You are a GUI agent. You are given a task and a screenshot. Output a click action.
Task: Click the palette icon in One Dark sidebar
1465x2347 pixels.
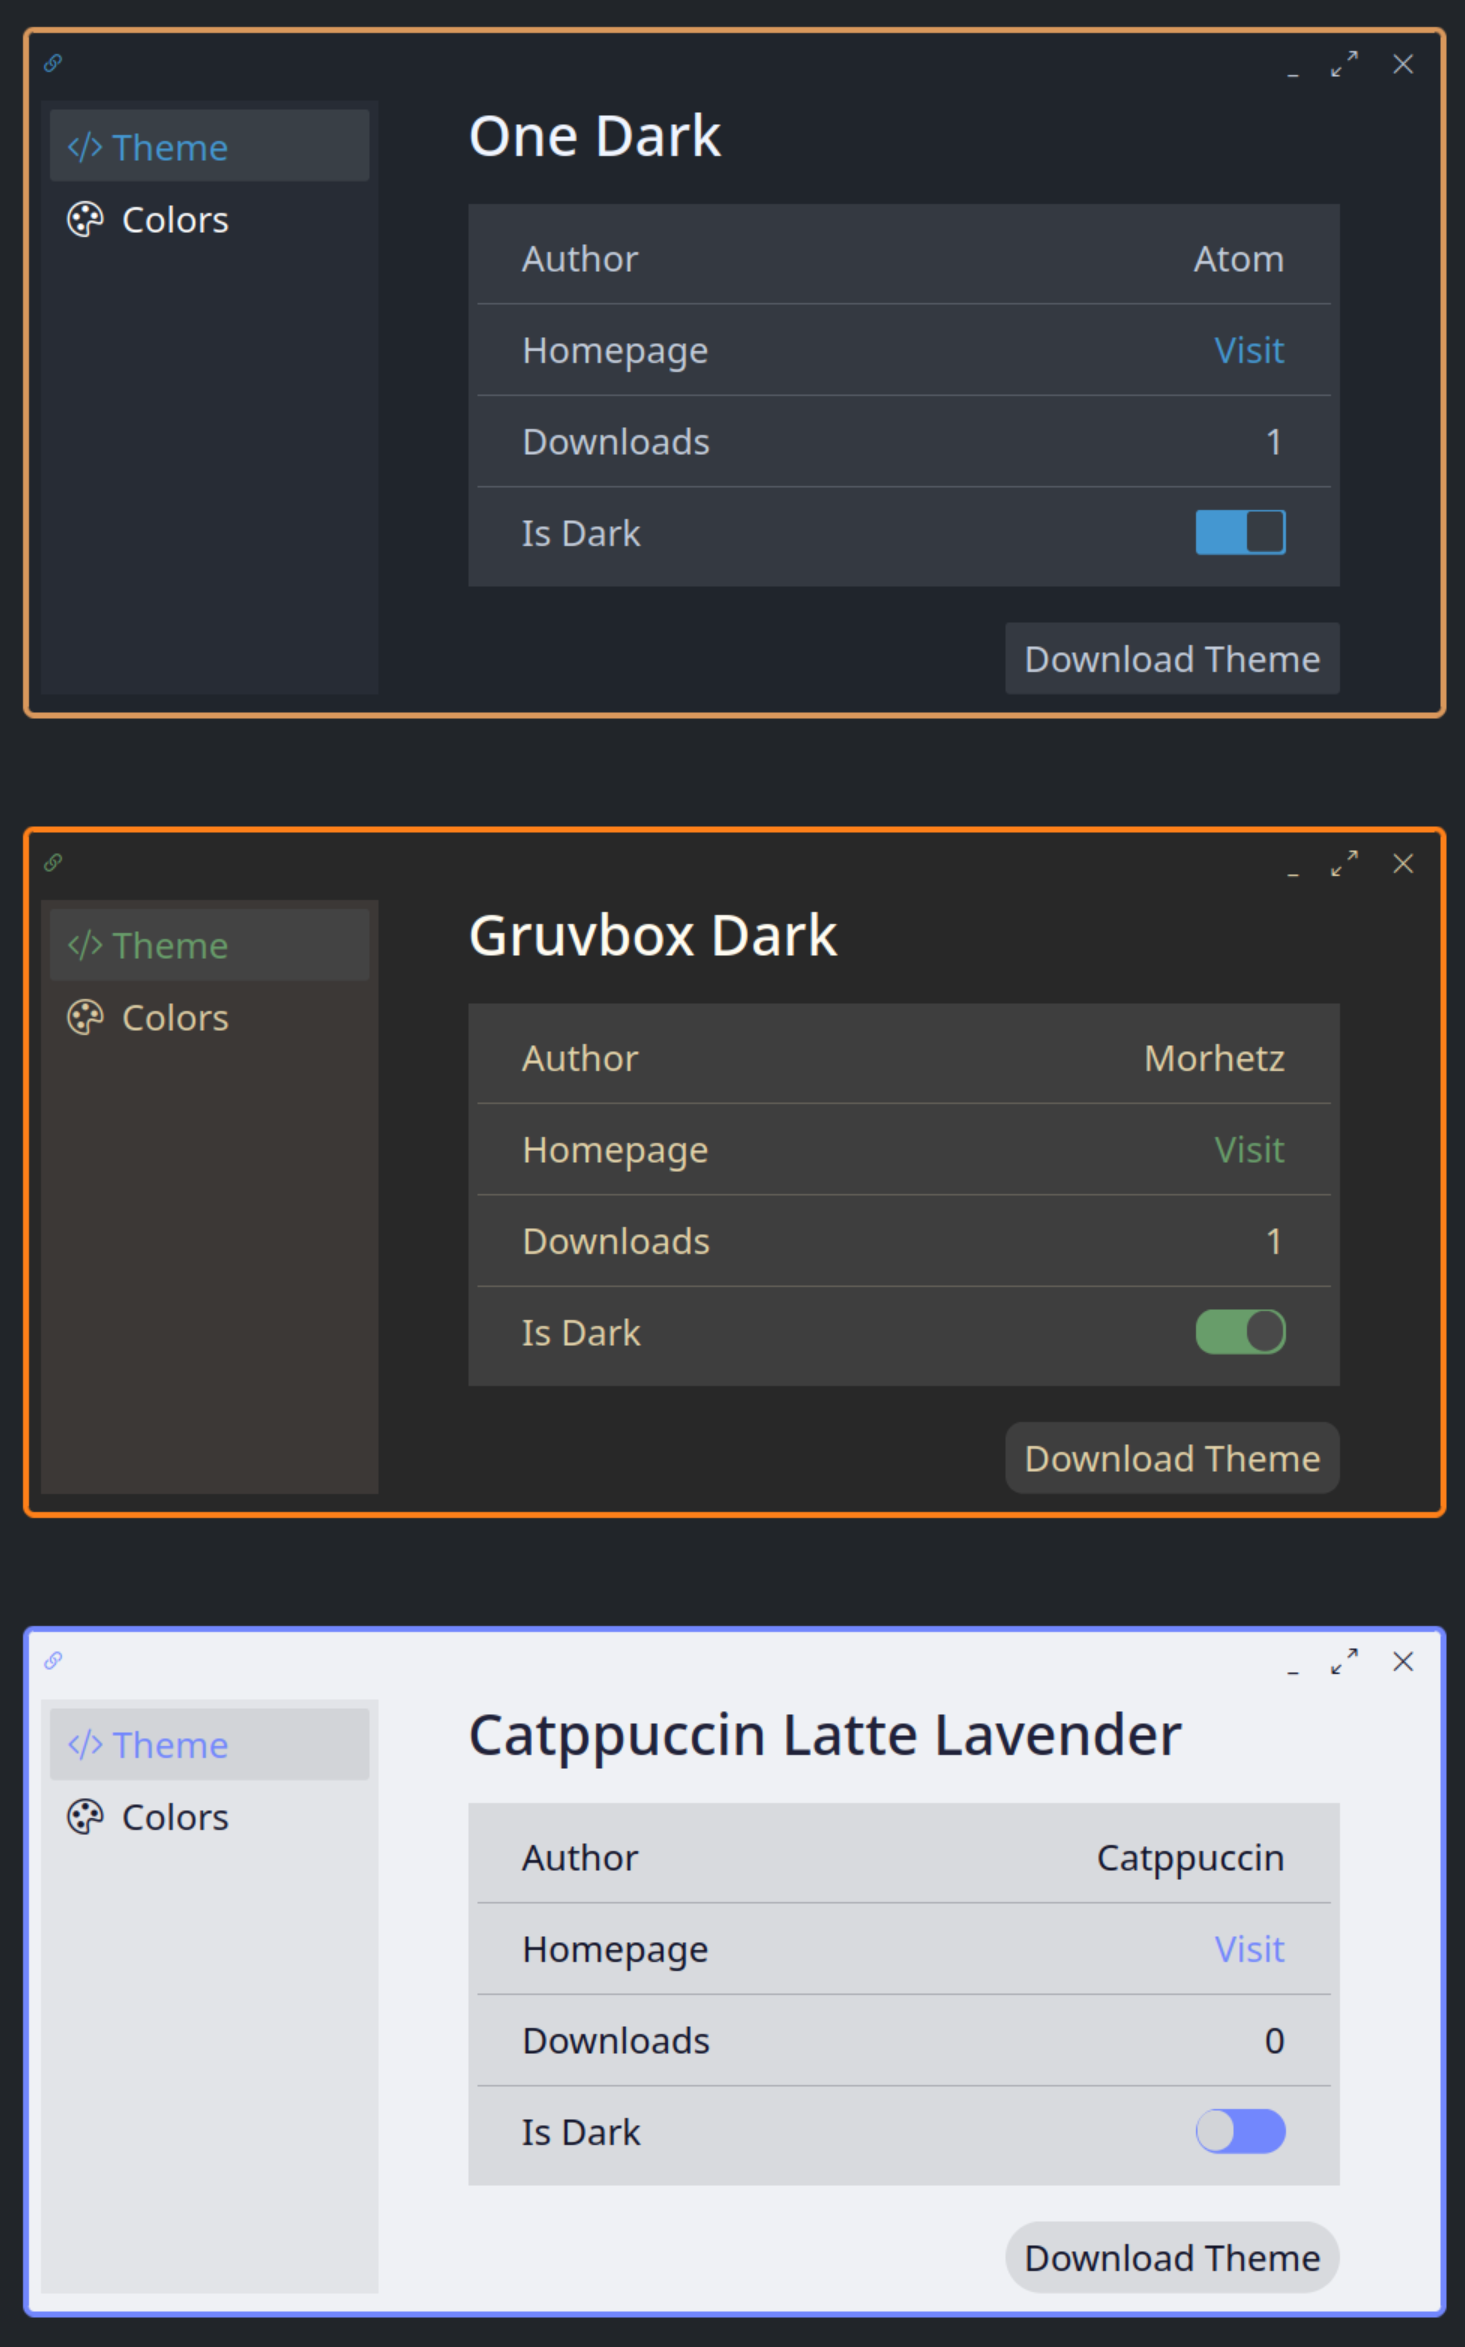(x=85, y=220)
